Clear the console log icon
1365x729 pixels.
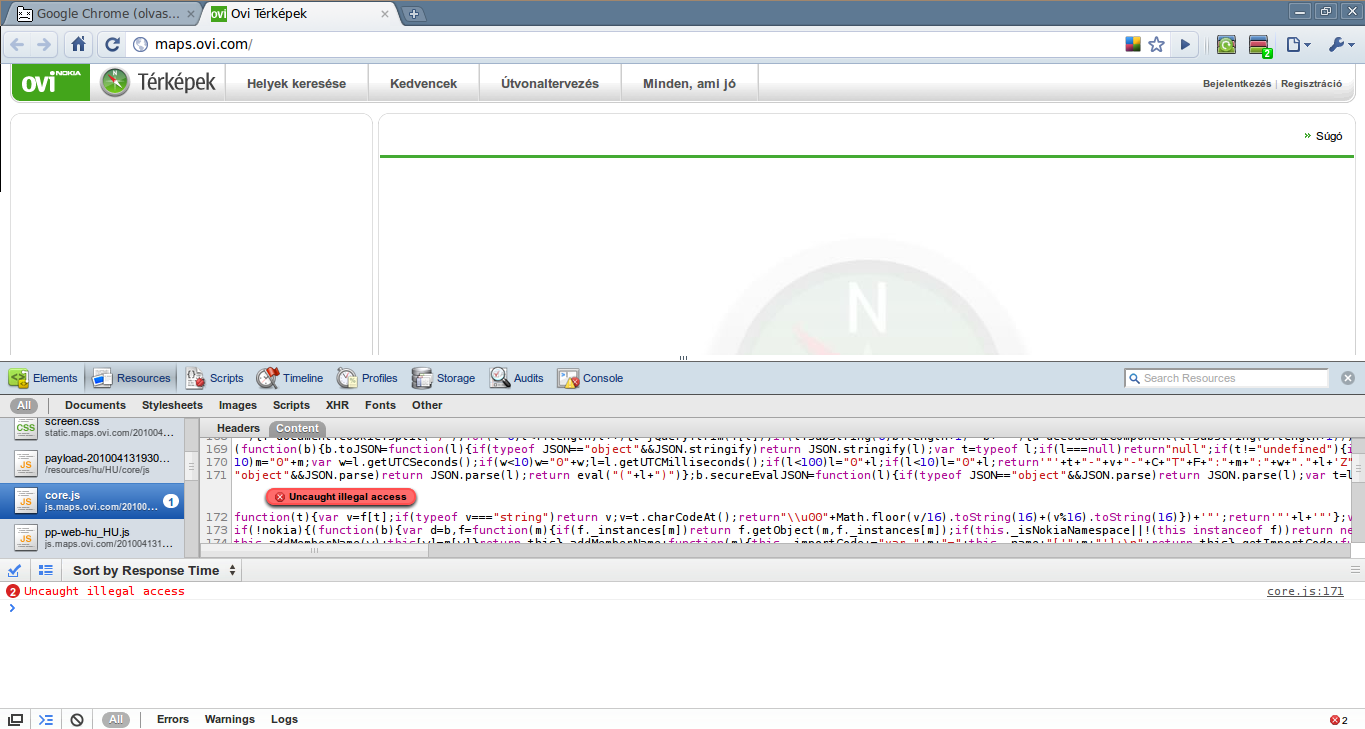click(77, 719)
